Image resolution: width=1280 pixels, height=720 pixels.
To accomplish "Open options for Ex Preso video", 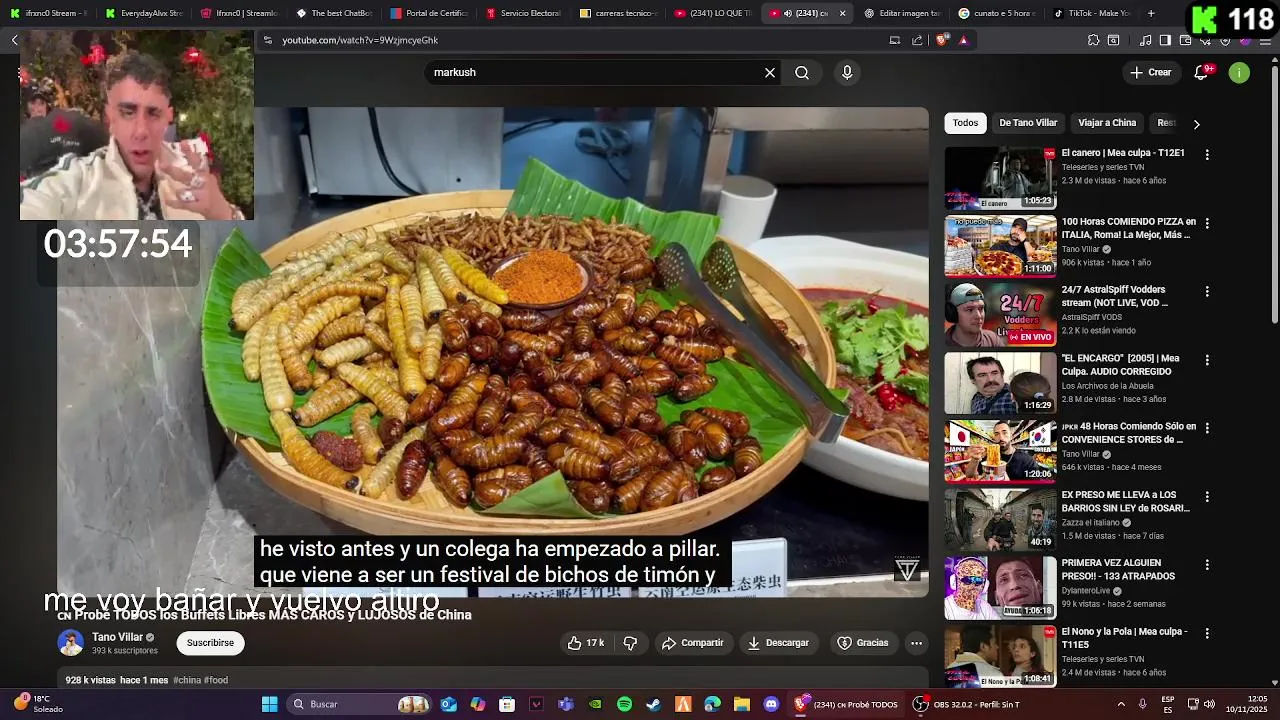I will pos(1207,496).
